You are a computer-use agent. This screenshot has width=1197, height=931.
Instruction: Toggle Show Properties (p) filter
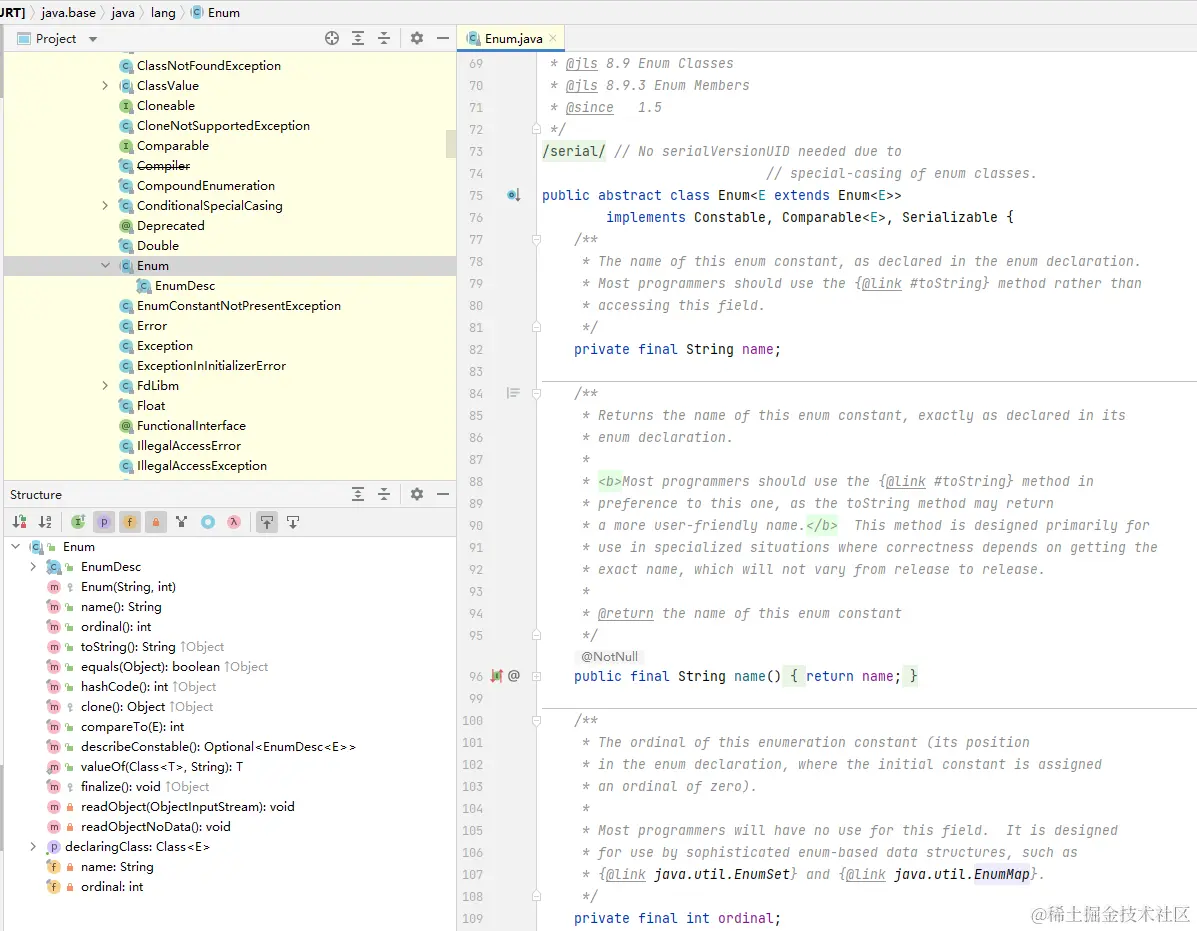(104, 522)
